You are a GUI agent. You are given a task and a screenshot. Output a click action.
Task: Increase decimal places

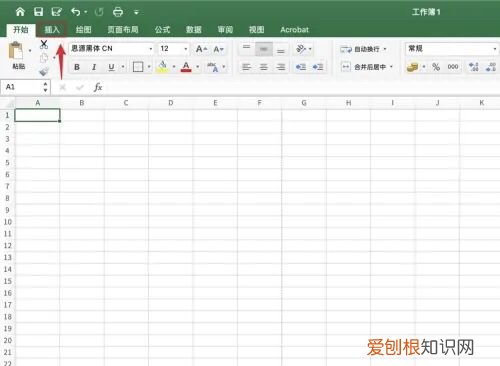[x=474, y=67]
